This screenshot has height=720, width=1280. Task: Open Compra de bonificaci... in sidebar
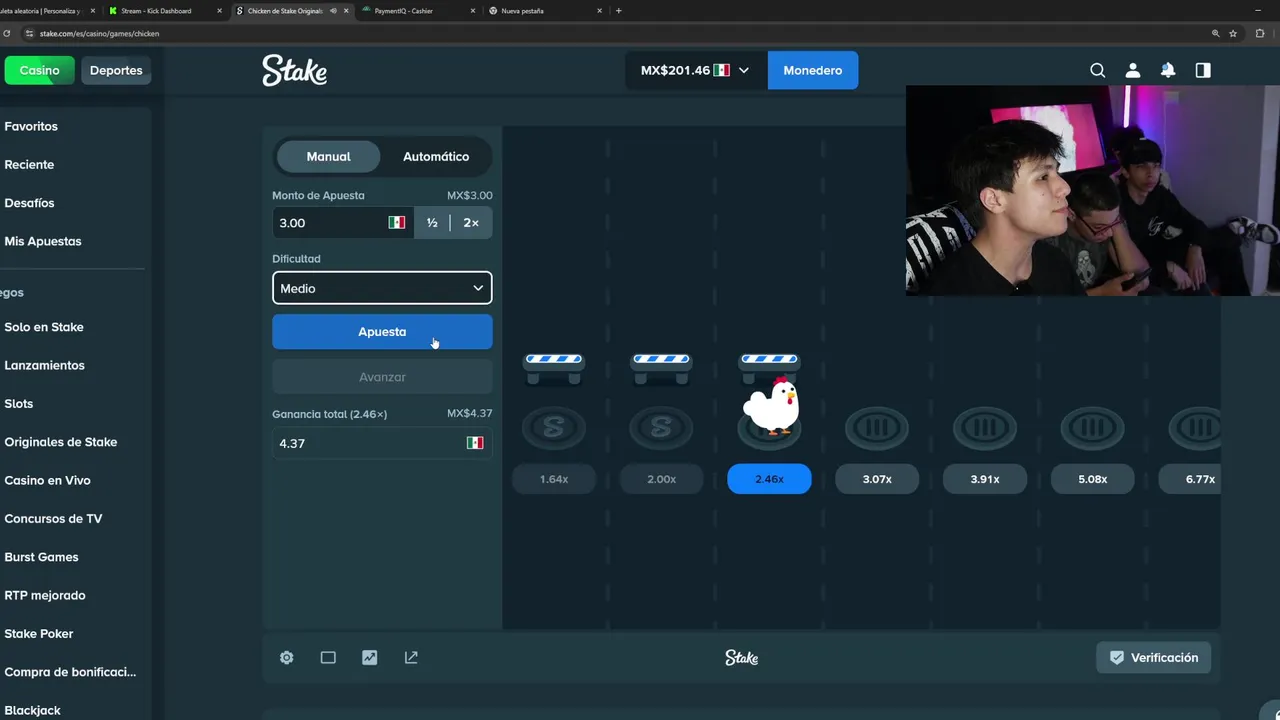pos(70,672)
